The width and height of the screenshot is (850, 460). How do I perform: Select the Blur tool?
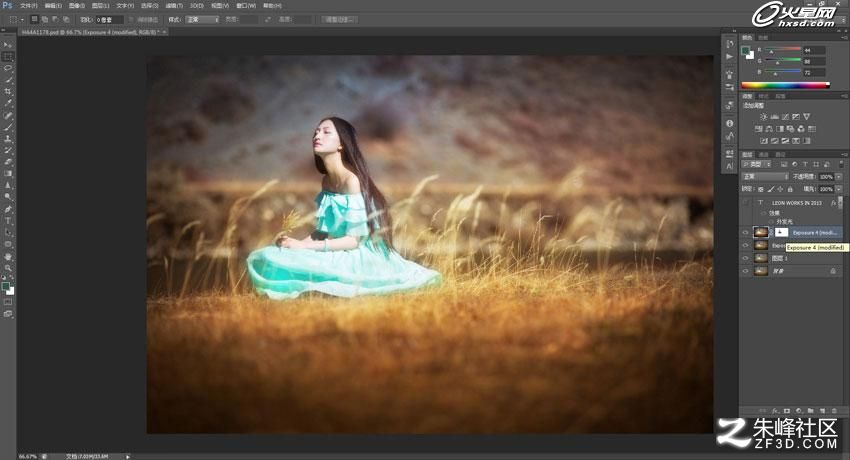[x=8, y=184]
